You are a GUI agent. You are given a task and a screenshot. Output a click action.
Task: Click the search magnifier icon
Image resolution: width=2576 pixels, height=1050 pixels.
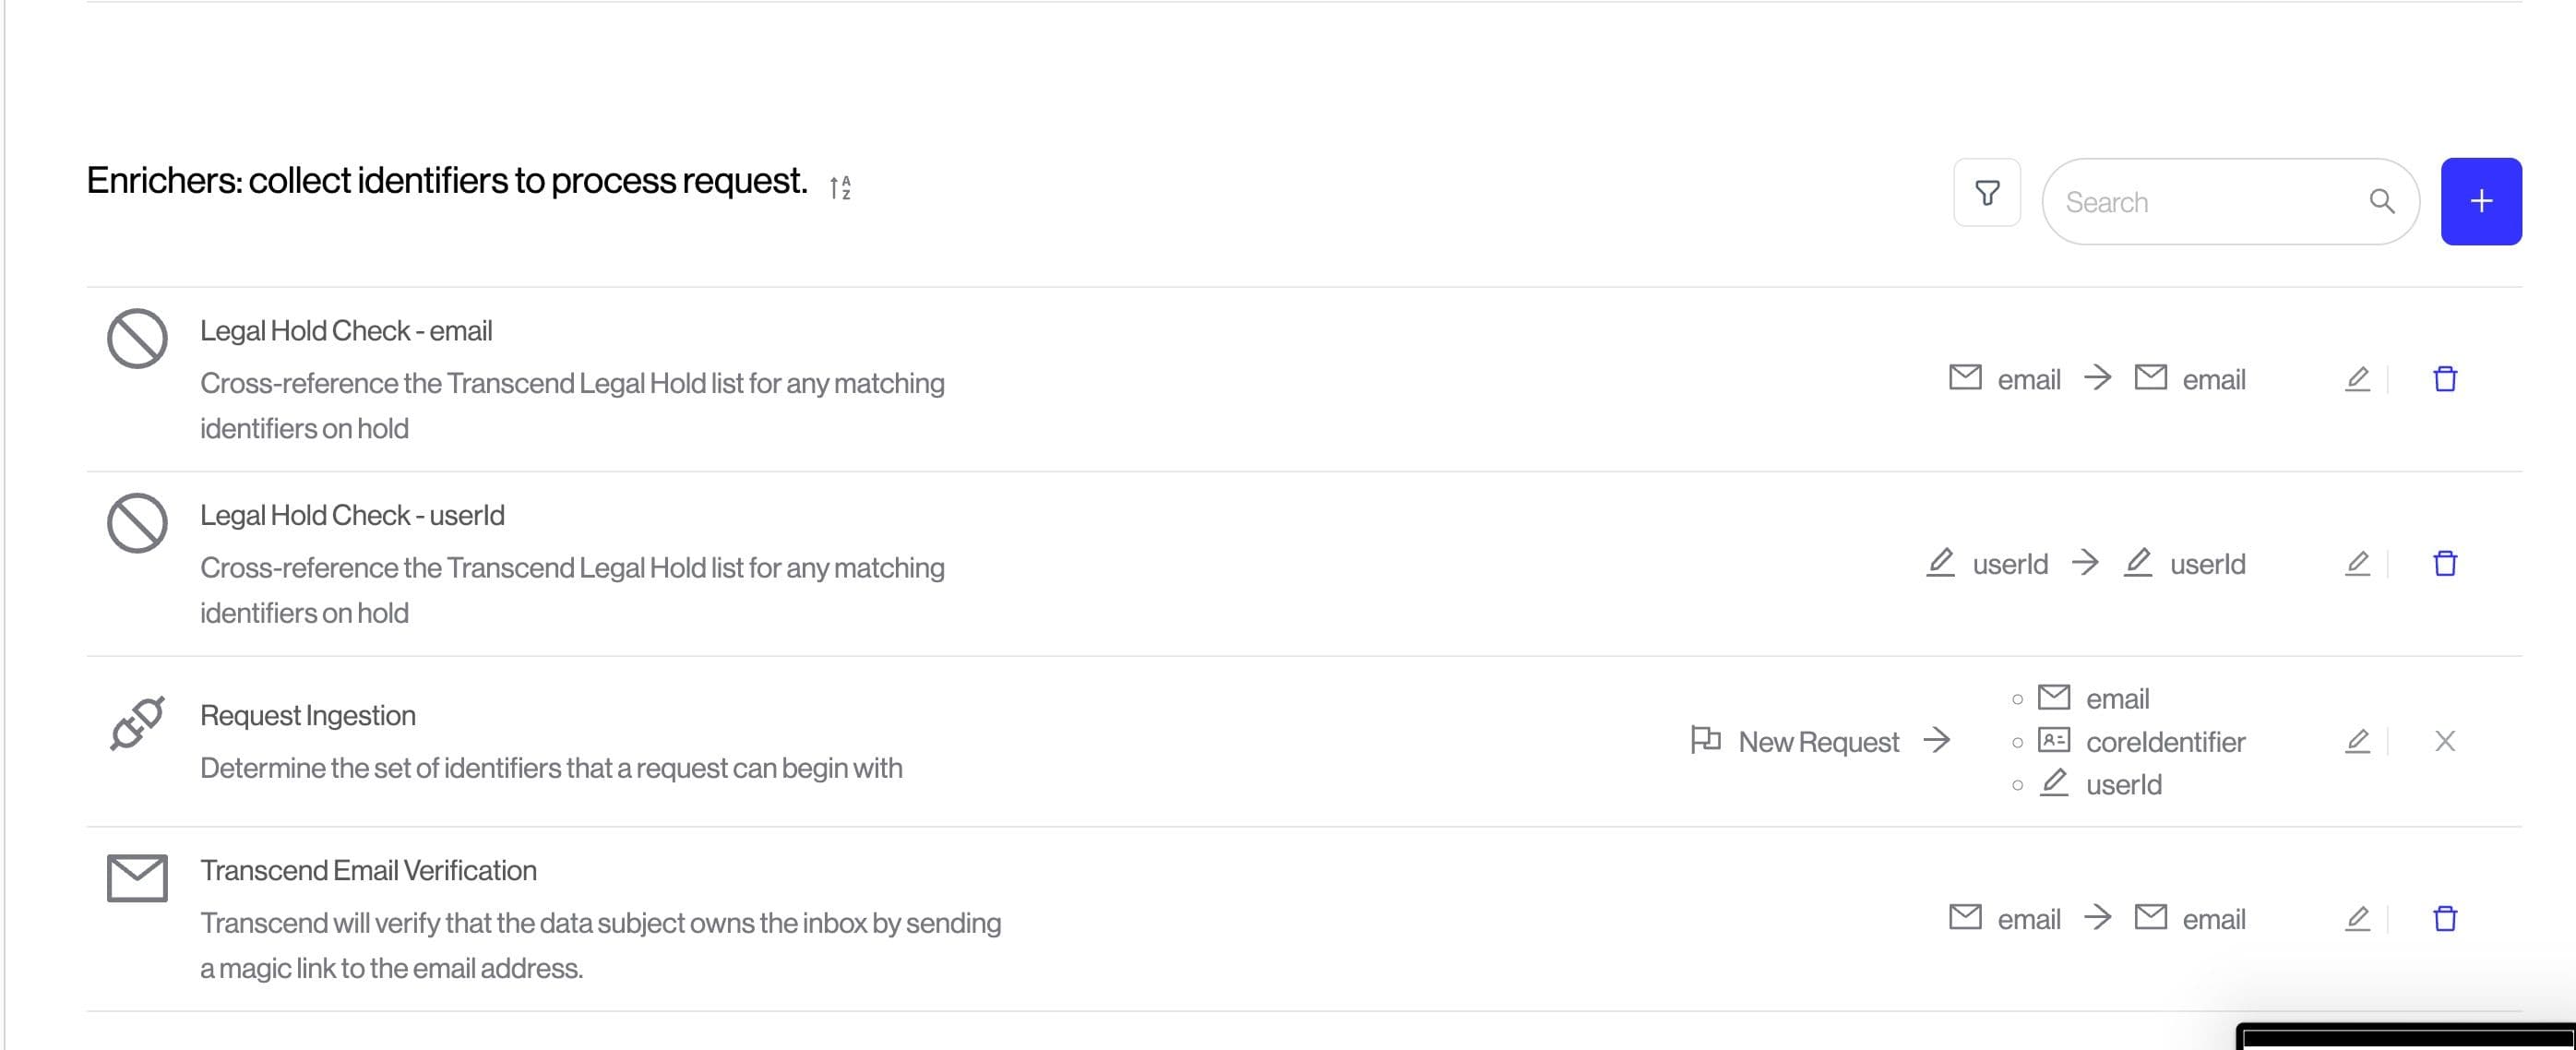coord(2381,202)
